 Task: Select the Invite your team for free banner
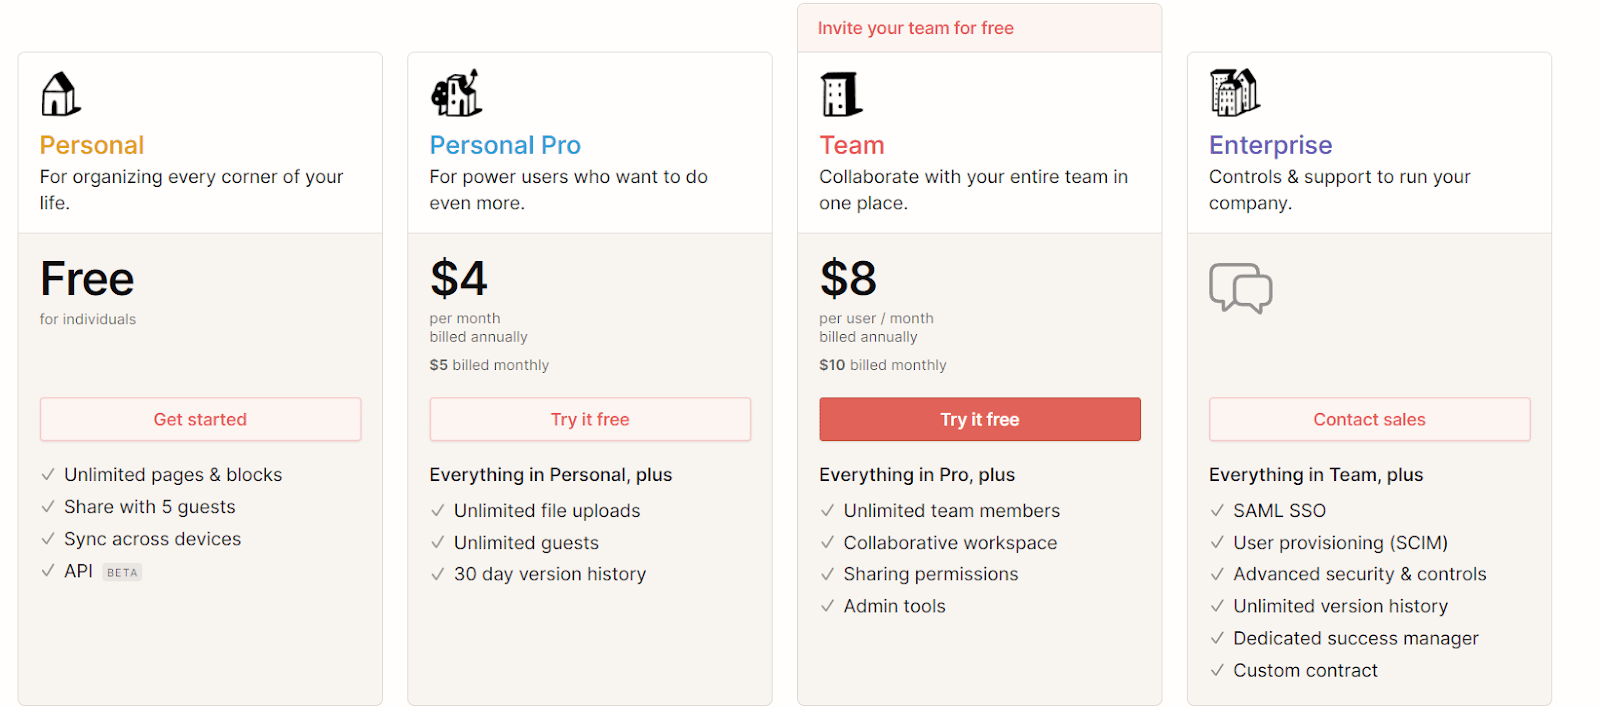tap(980, 28)
